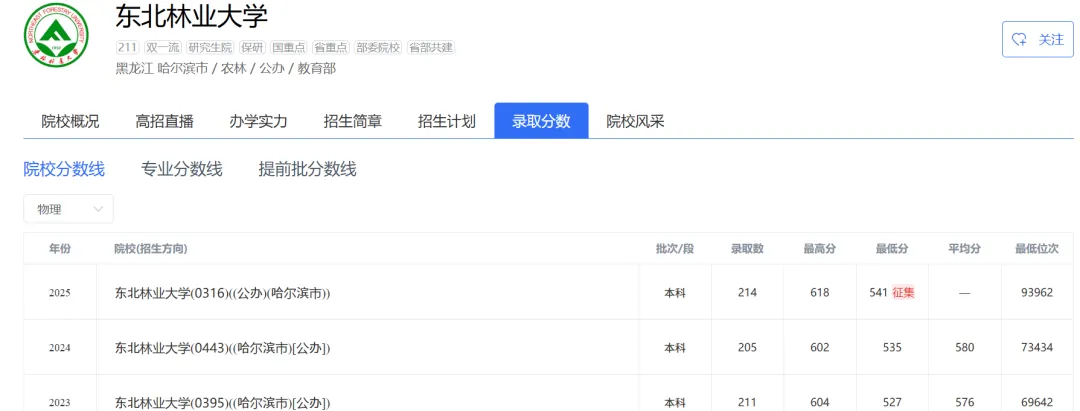The image size is (1080, 411).
Task: Click the 2023 admission count 211
Action: point(747,403)
